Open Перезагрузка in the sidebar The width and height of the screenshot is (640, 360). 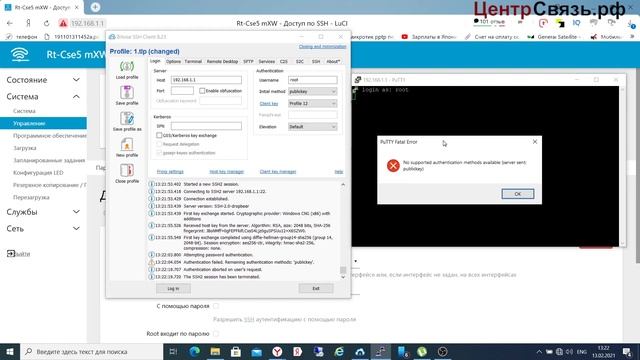pyautogui.click(x=31, y=197)
